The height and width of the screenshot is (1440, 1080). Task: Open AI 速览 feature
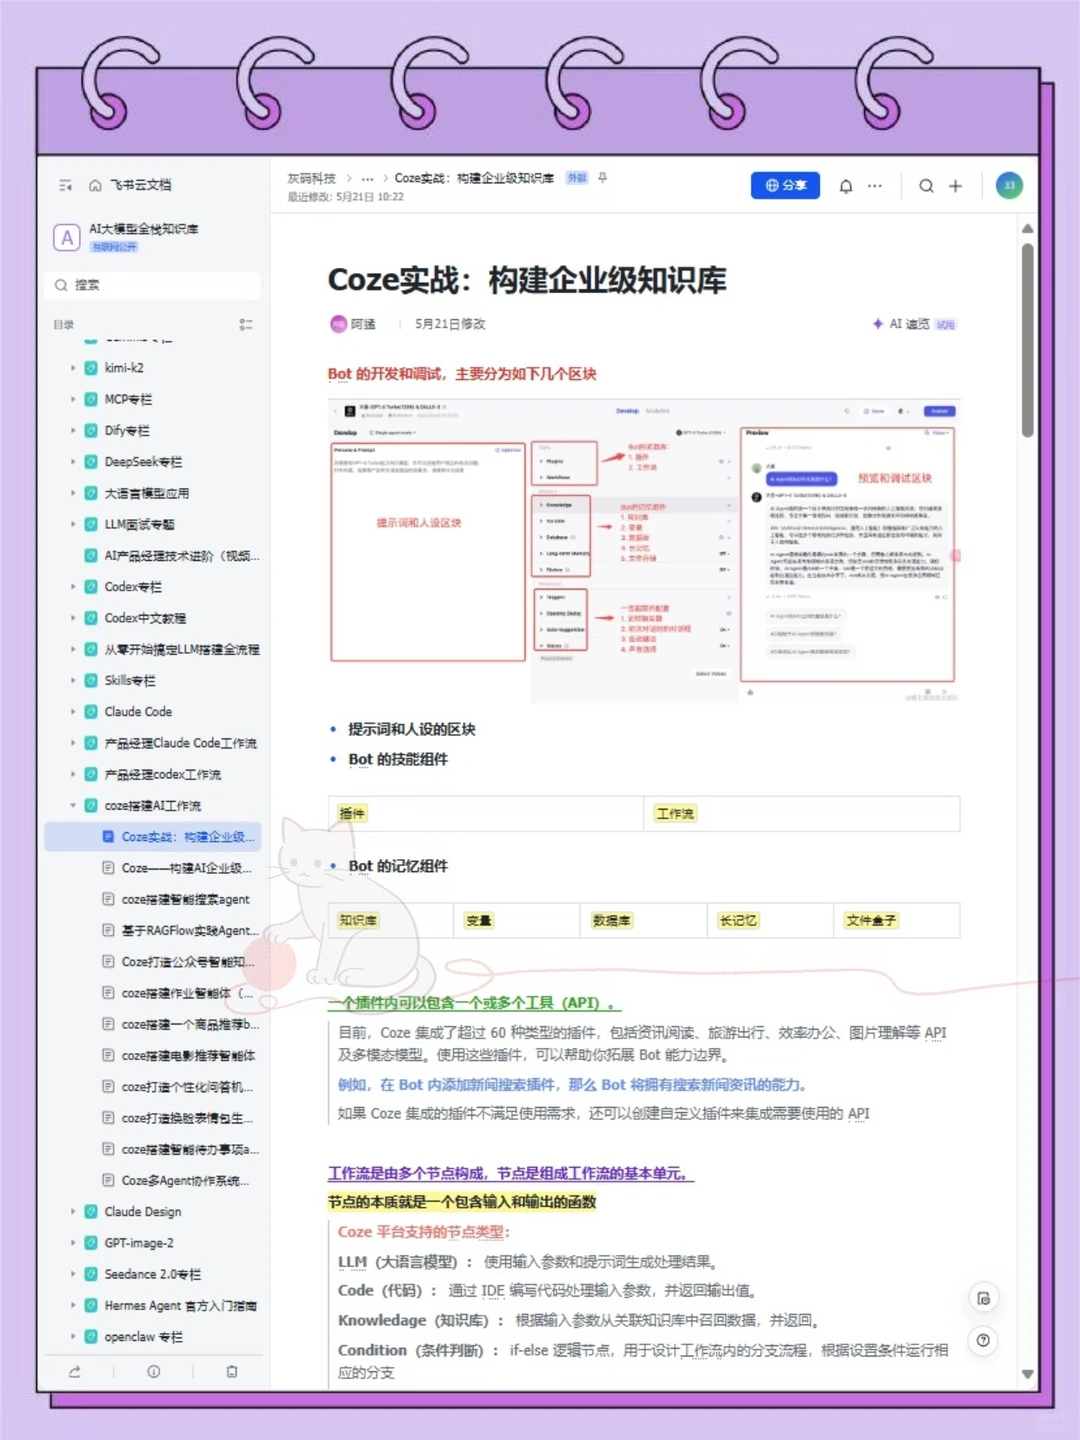coord(913,324)
